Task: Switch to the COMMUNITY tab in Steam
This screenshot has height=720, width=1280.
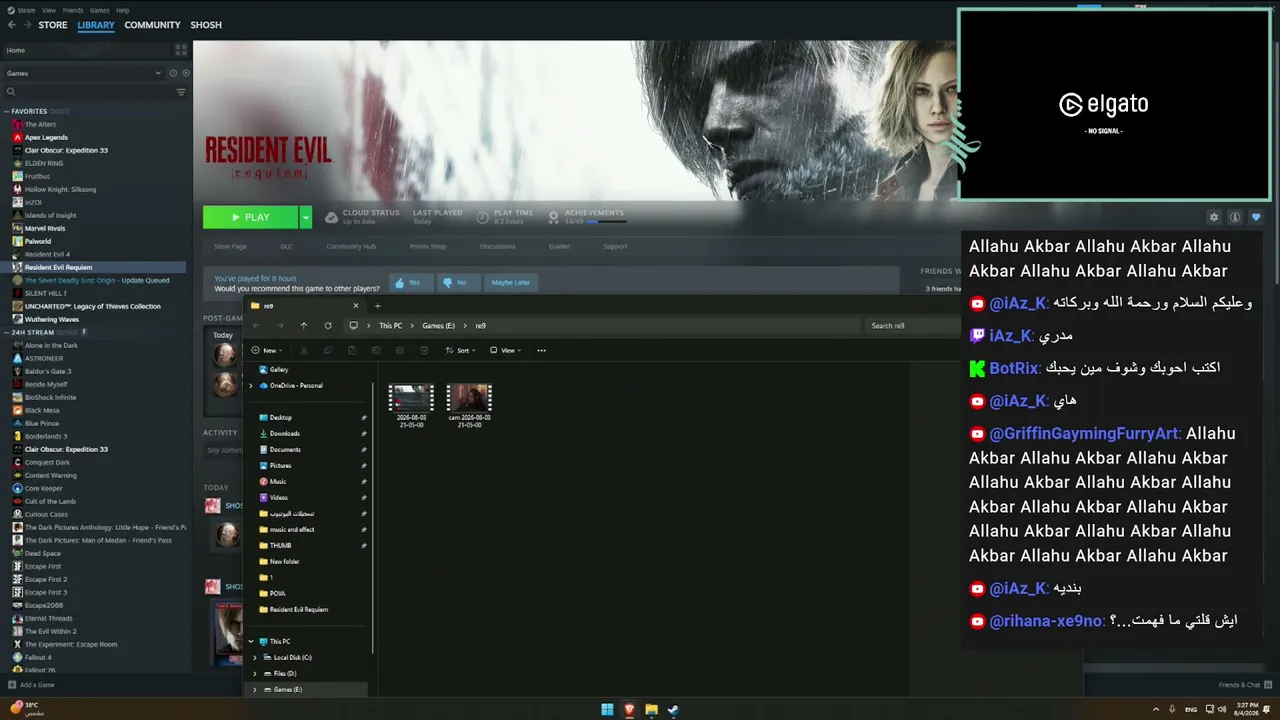Action: [152, 25]
